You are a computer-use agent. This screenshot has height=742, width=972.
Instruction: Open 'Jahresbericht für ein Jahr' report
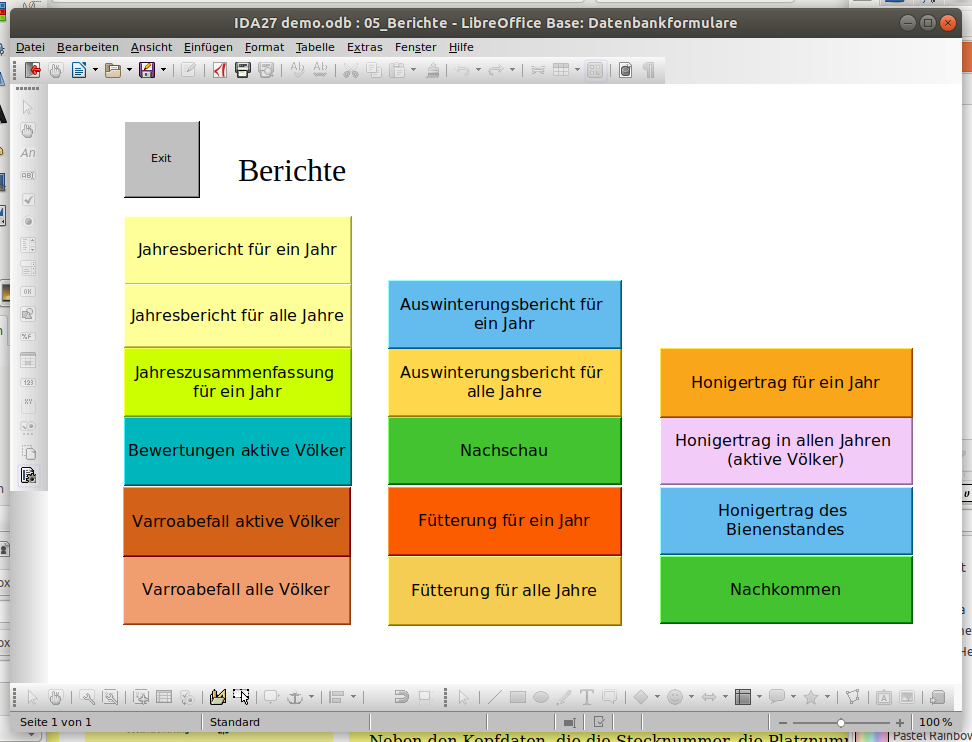pyautogui.click(x=237, y=250)
